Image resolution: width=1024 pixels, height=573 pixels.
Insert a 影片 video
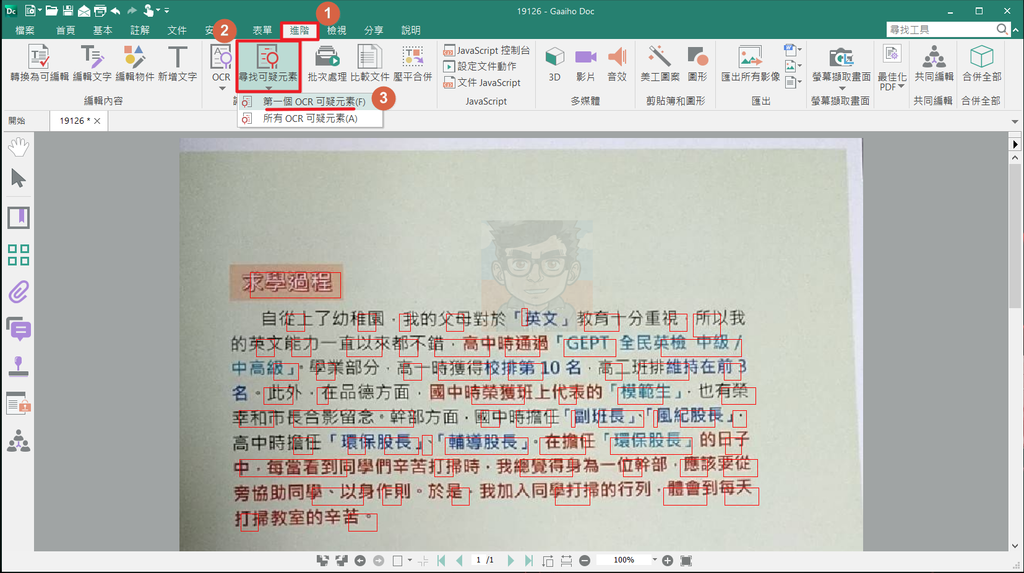click(x=585, y=63)
